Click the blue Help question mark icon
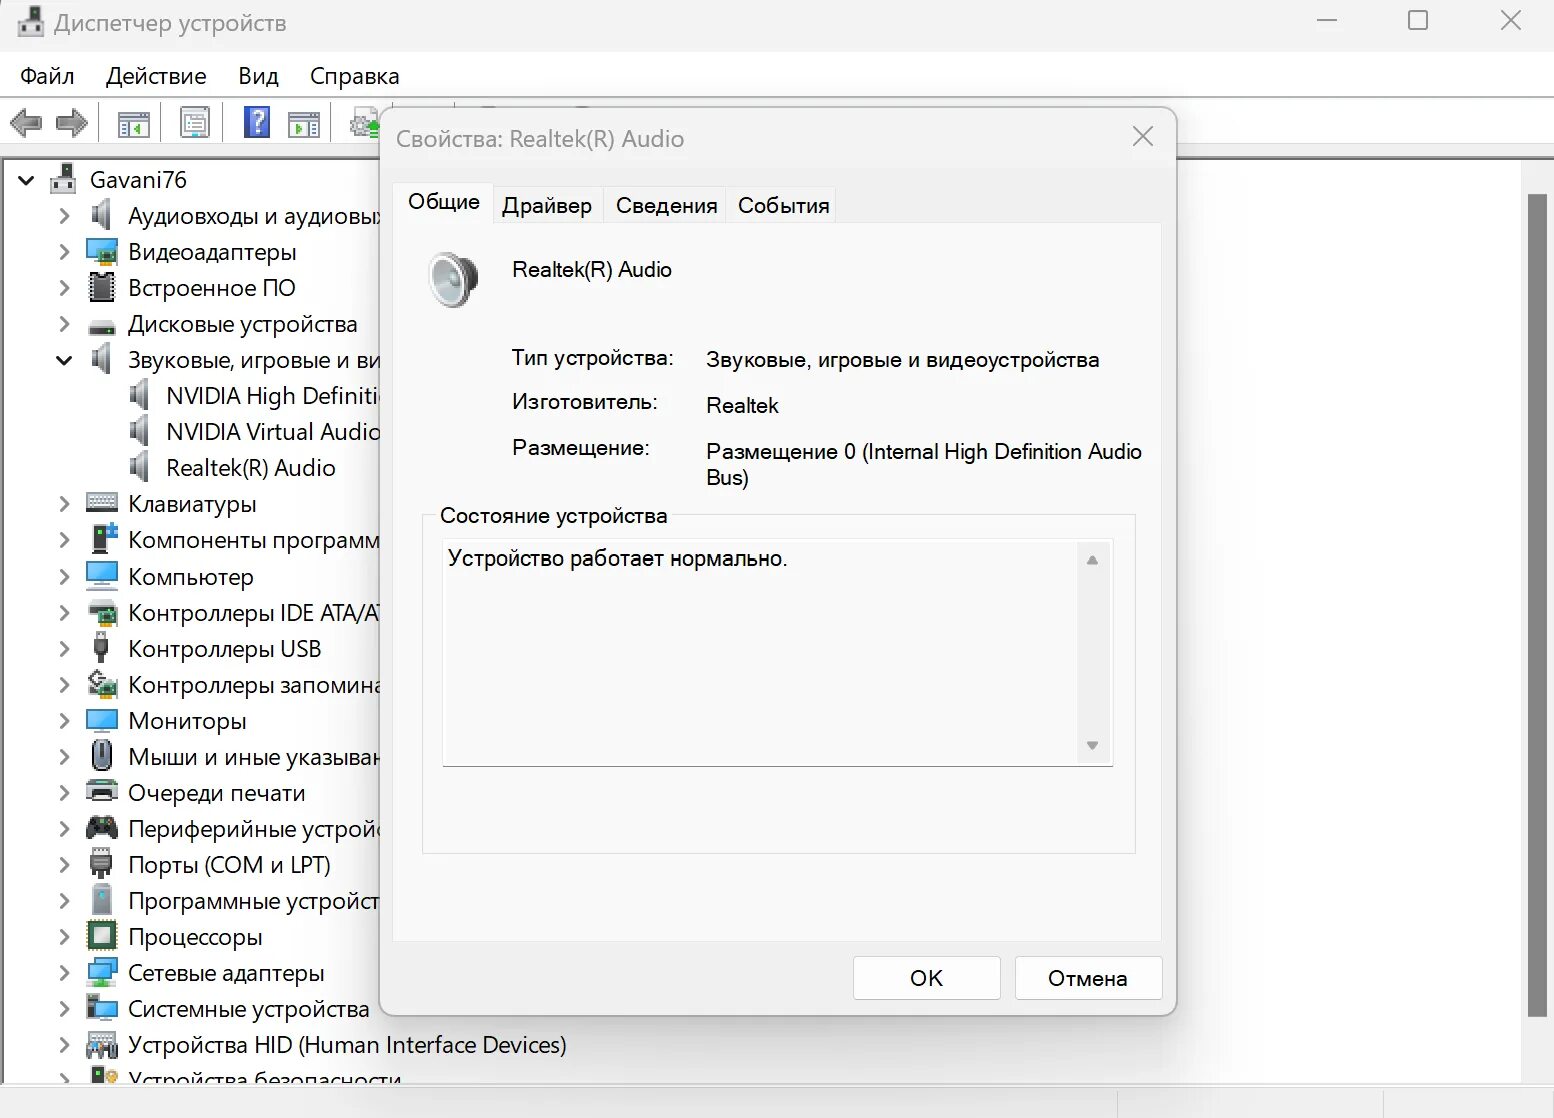 coord(257,123)
